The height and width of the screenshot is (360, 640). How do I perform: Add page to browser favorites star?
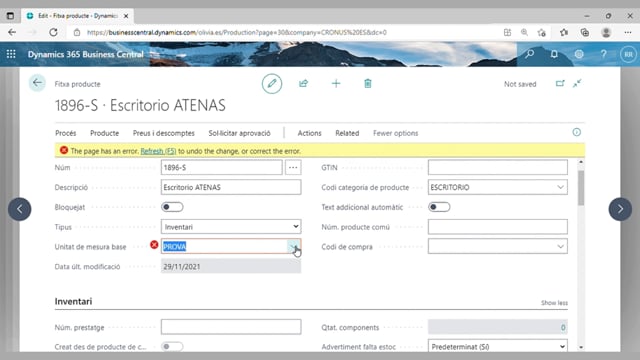542,32
